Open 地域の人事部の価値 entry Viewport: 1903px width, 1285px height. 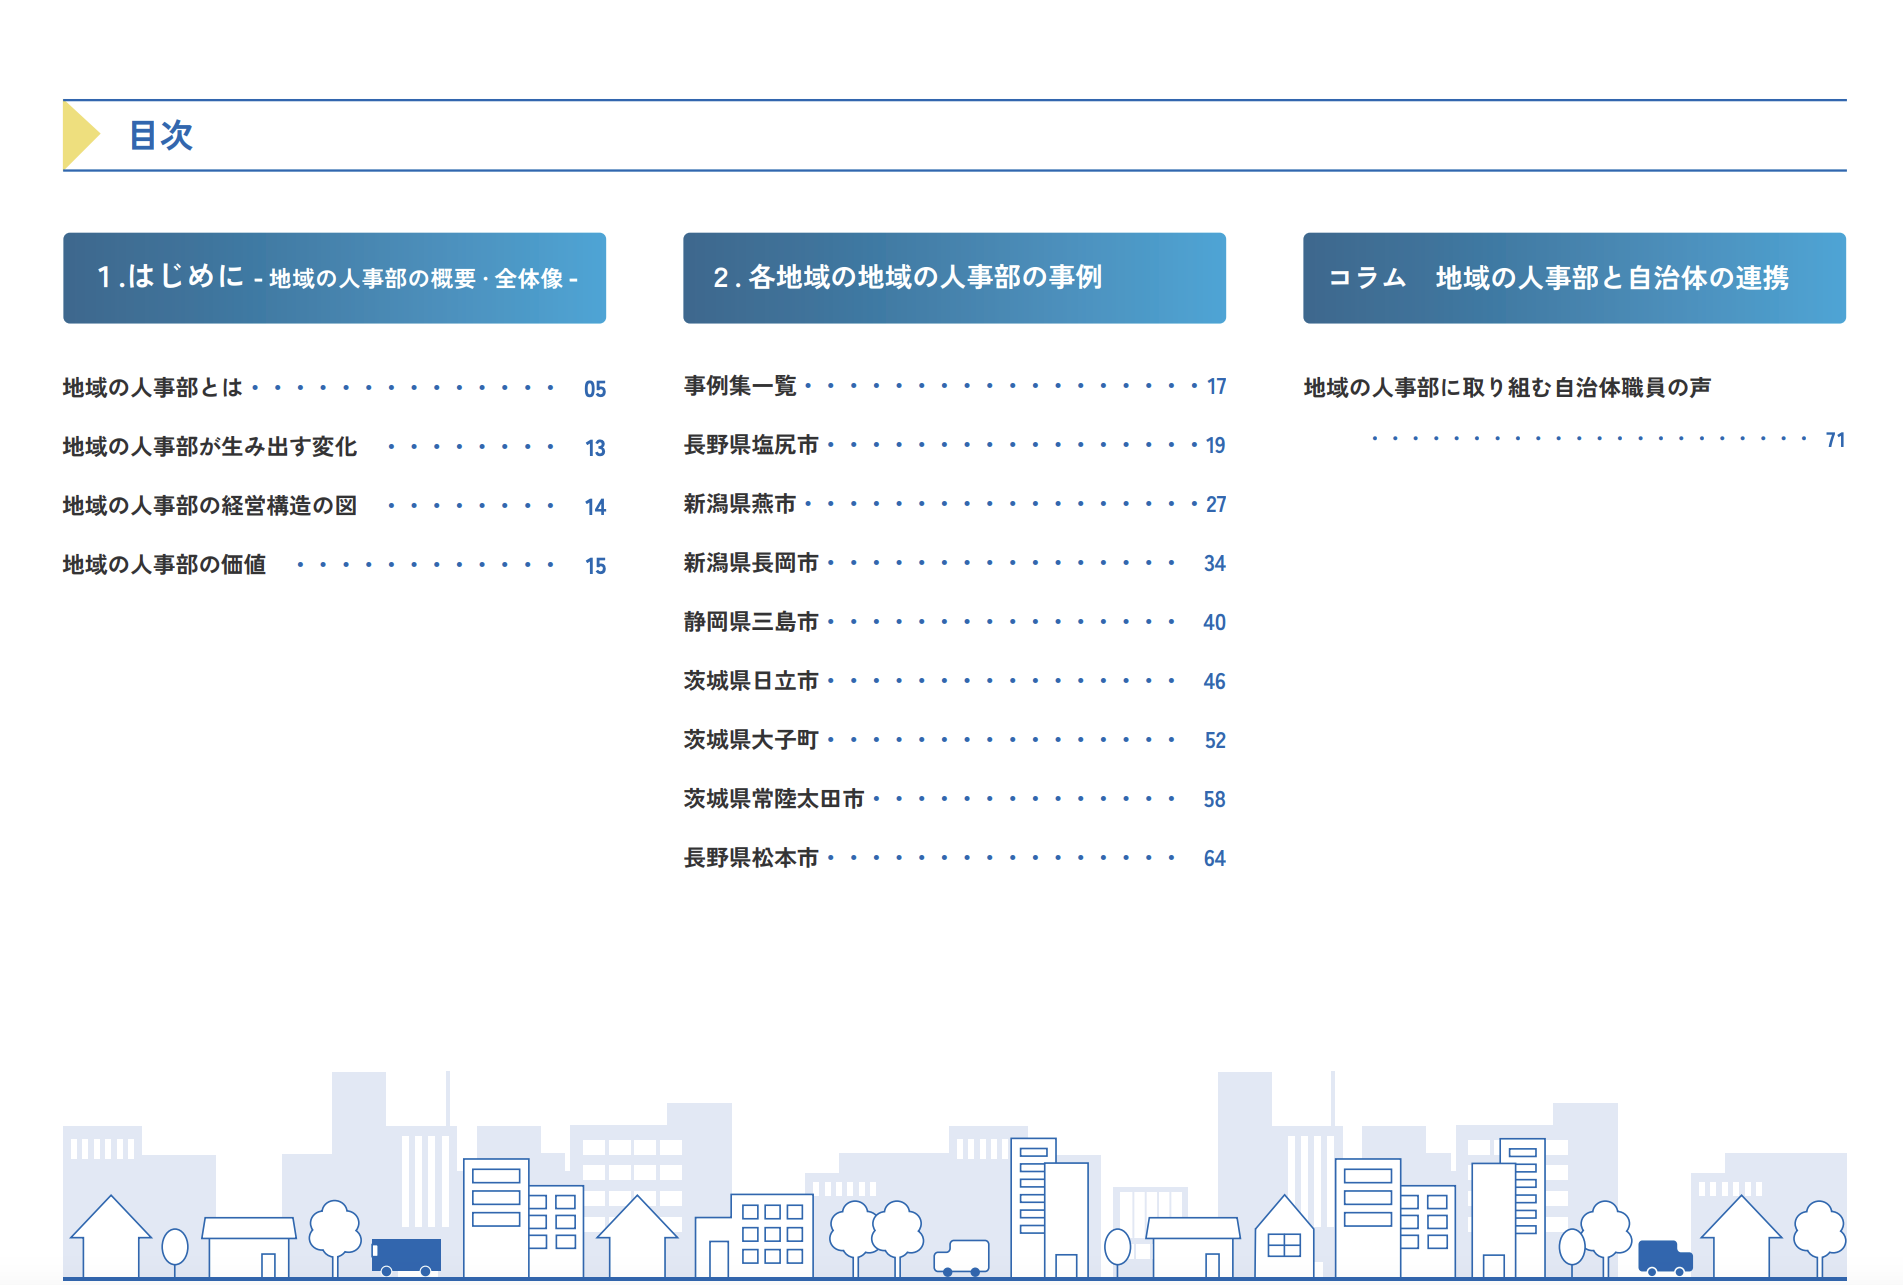[165, 565]
